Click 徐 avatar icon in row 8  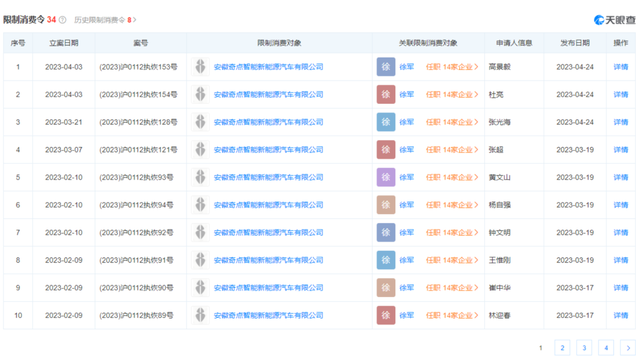386,260
